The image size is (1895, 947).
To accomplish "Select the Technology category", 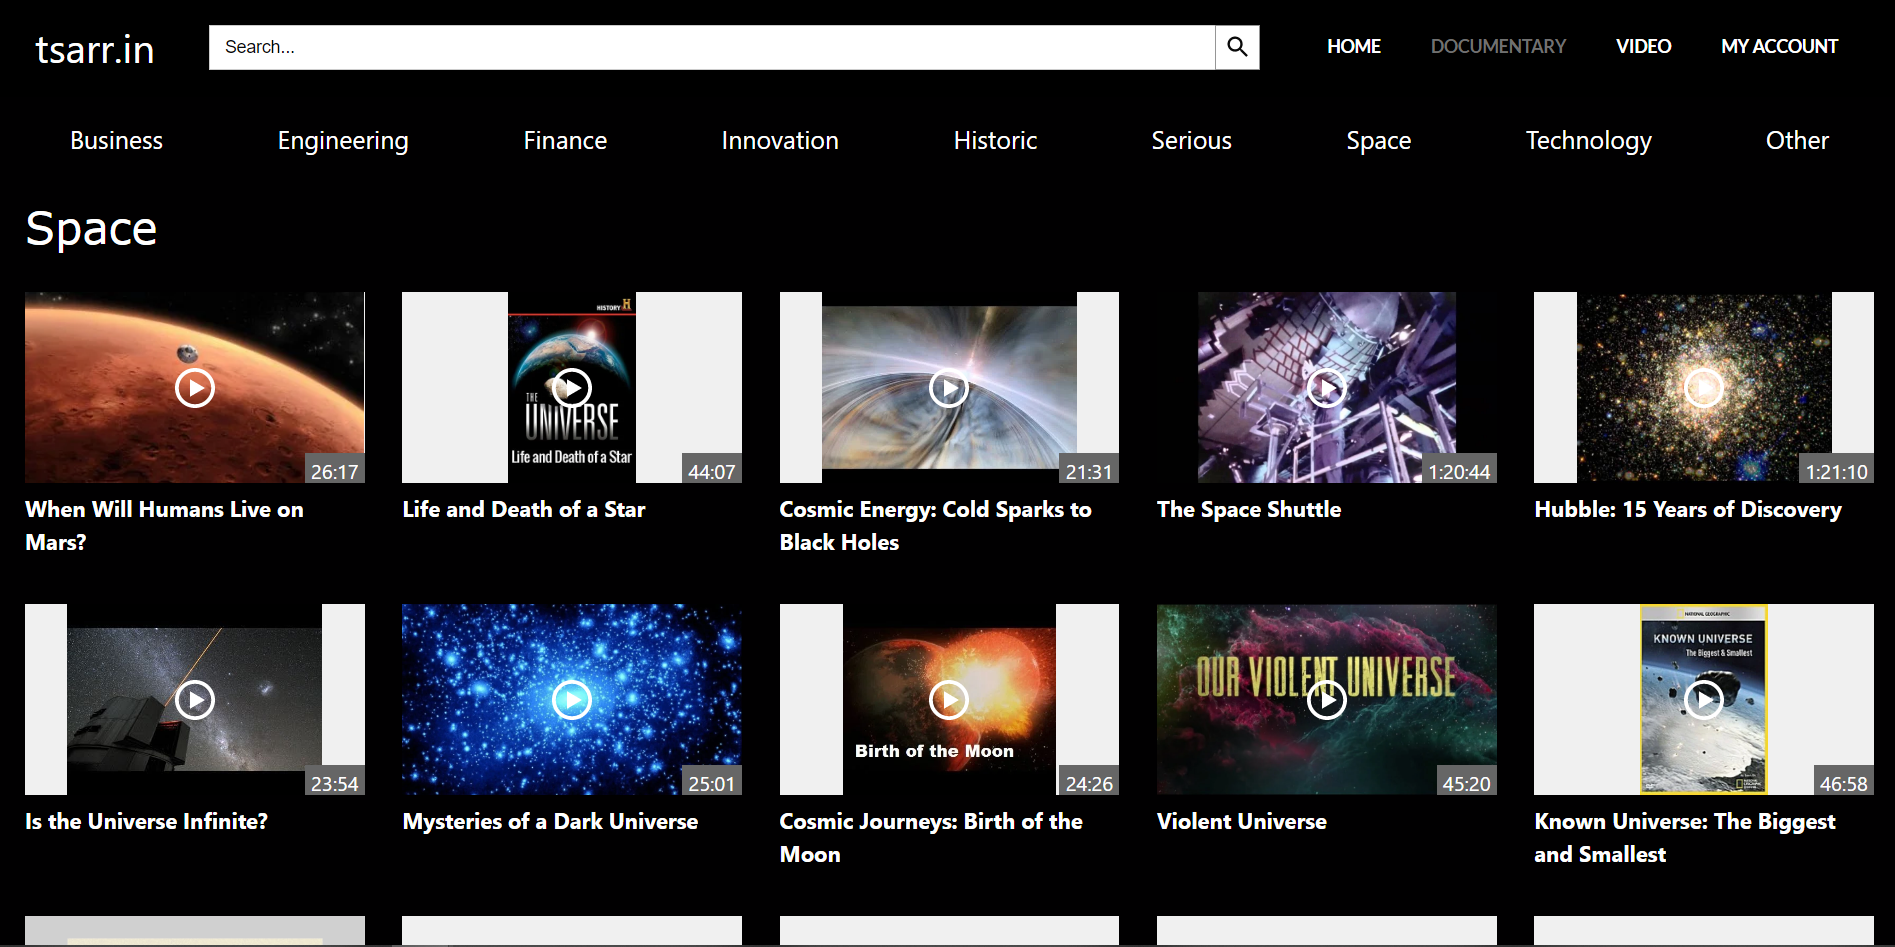I will pyautogui.click(x=1588, y=141).
